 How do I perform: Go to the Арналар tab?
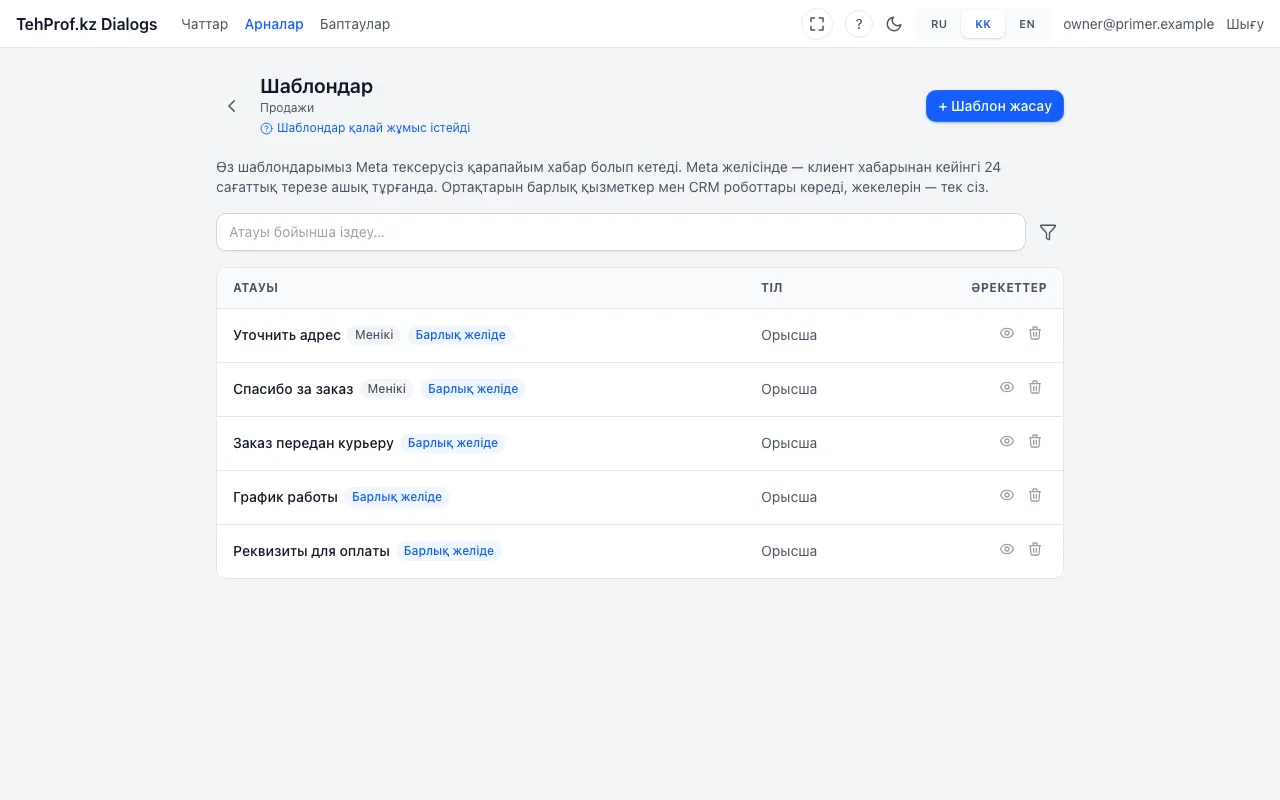tap(274, 24)
